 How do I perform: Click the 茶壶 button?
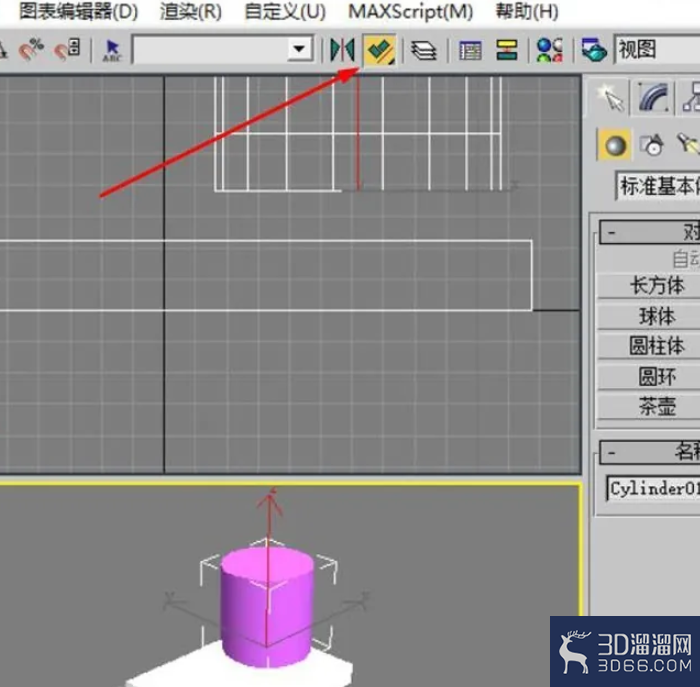click(649, 407)
